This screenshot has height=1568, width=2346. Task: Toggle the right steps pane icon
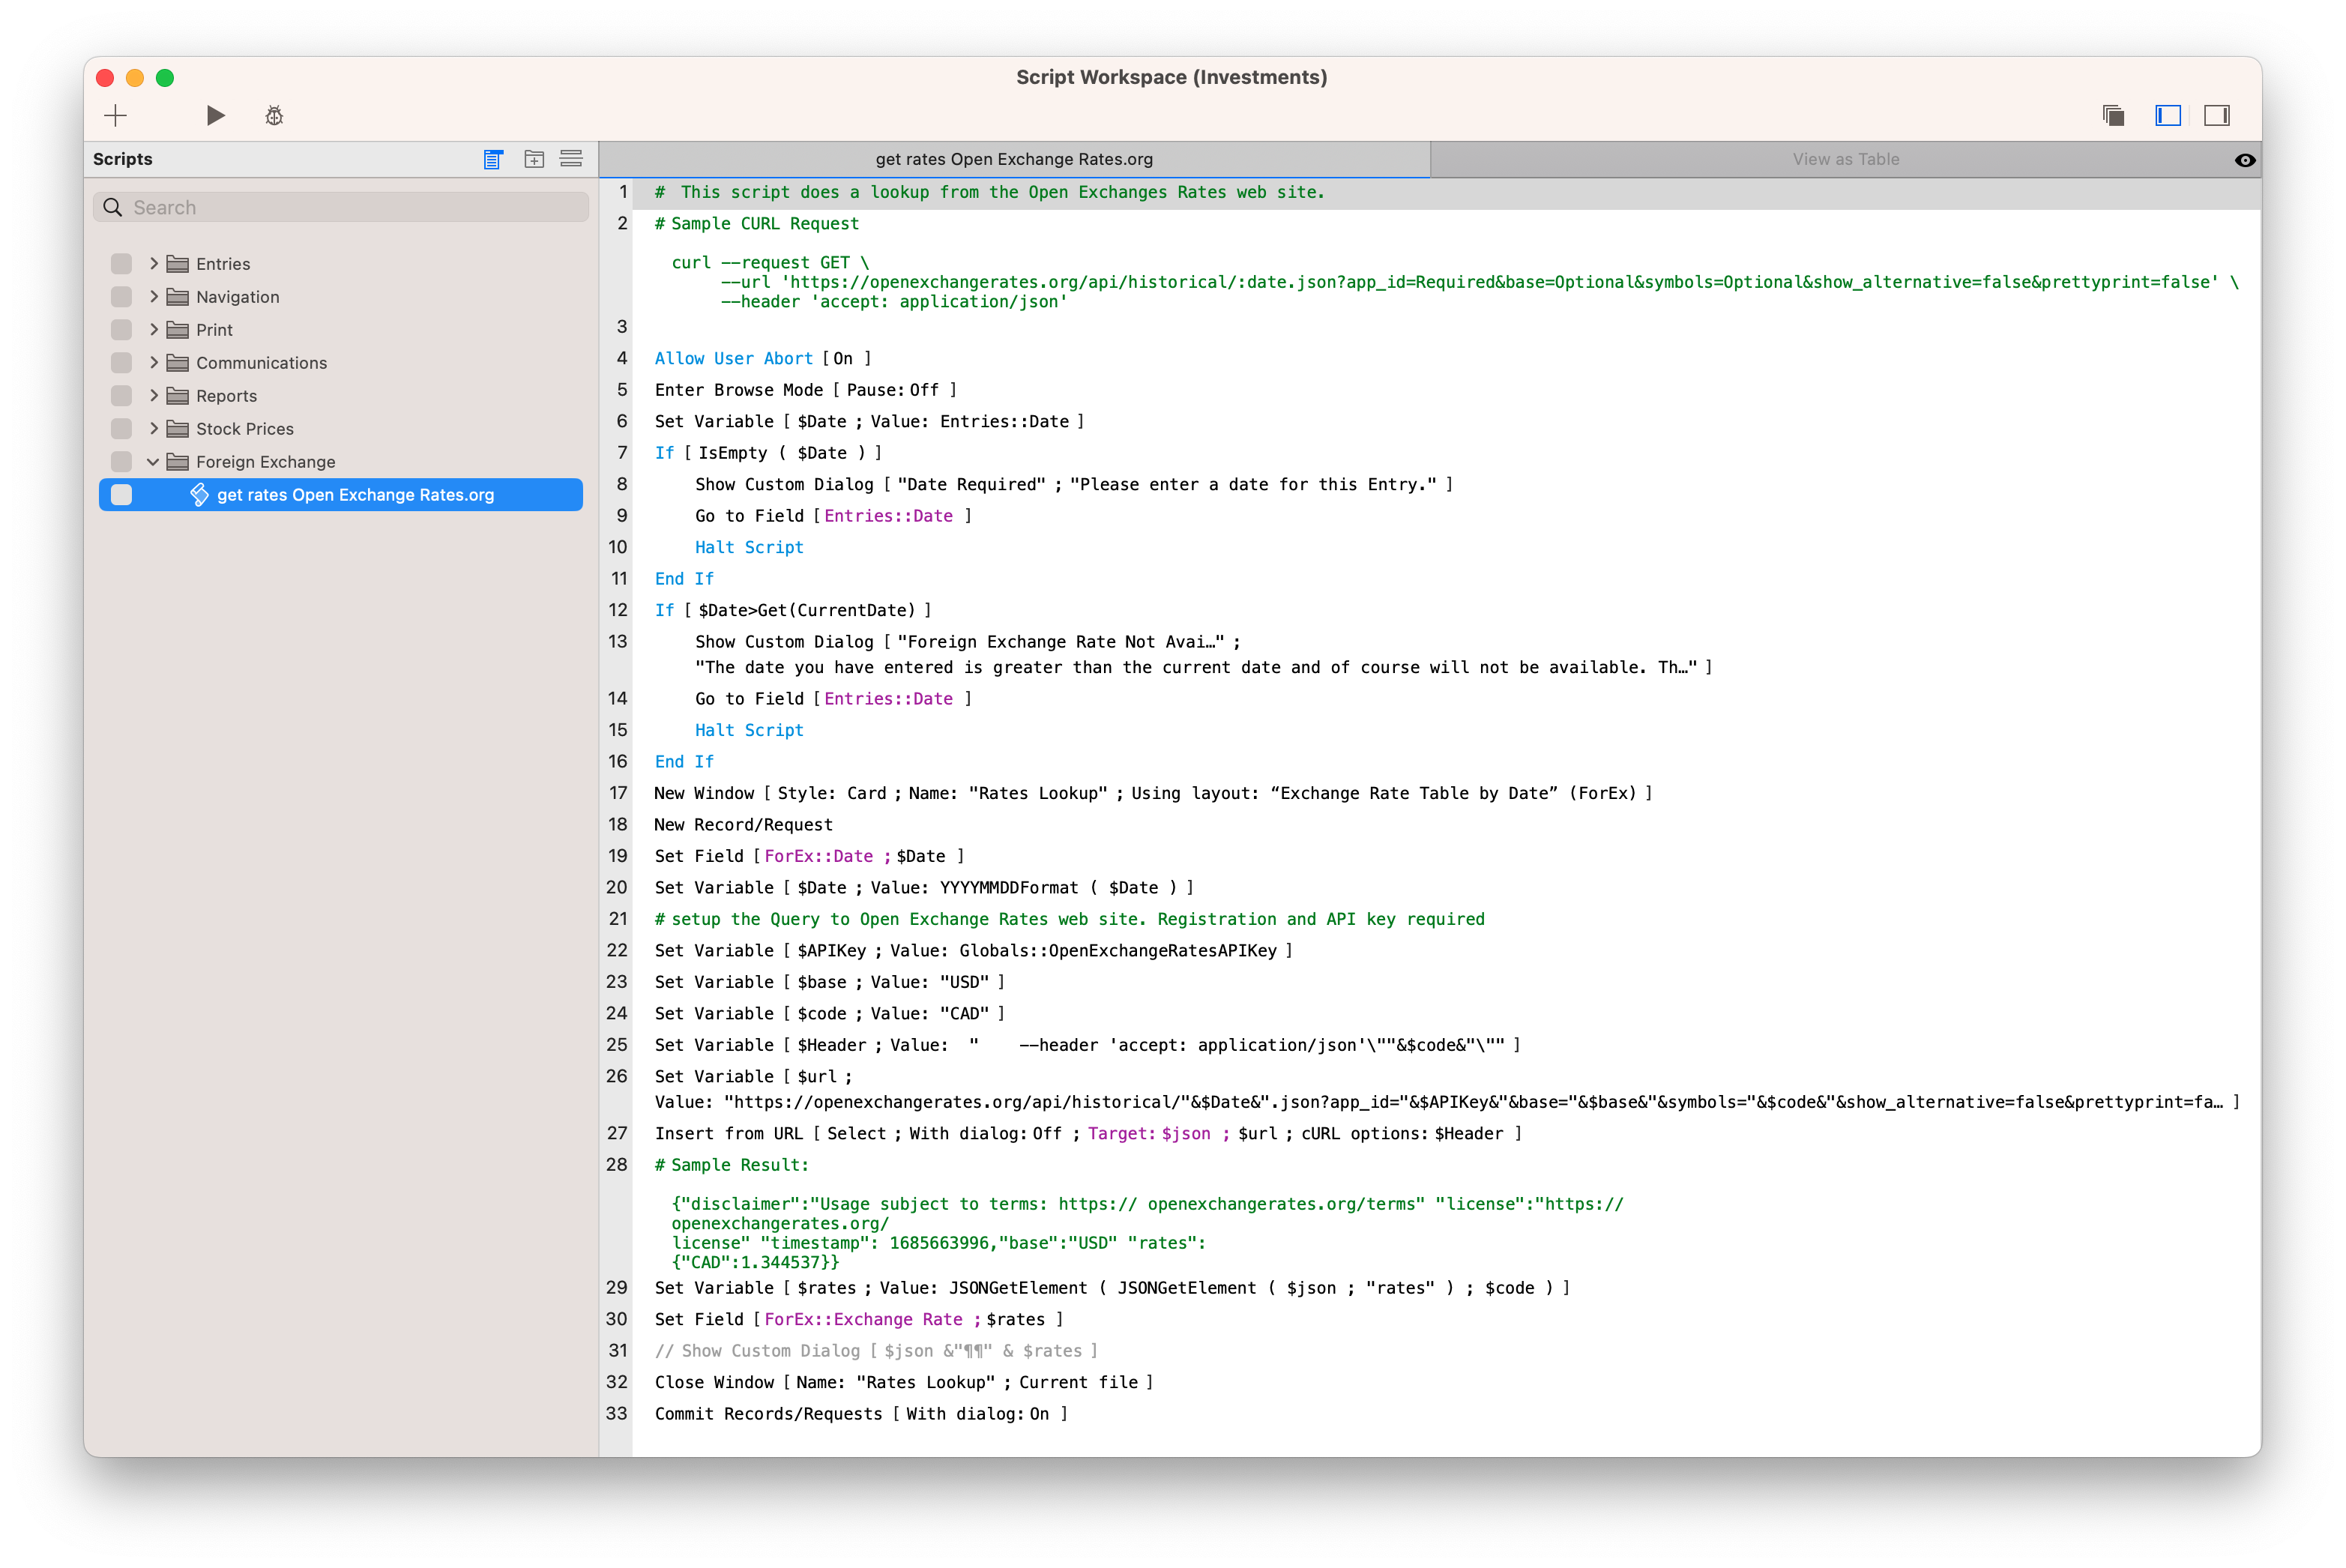pyautogui.click(x=2216, y=116)
